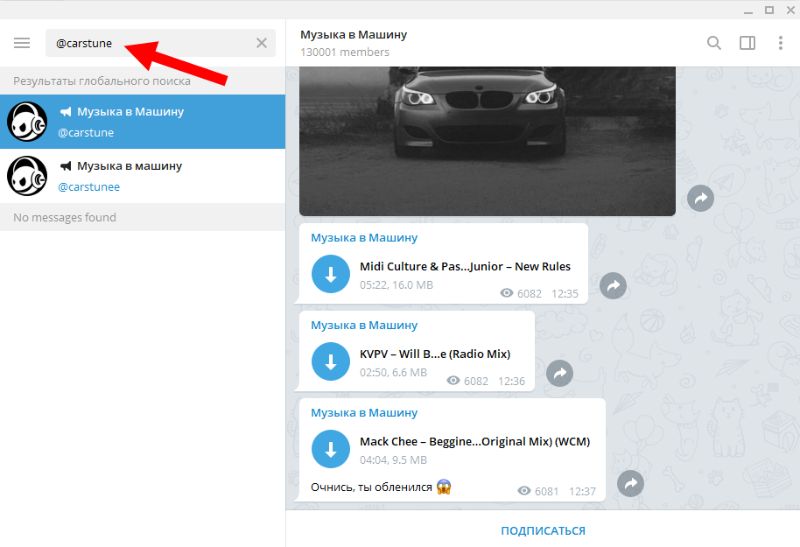Click the Midi Culture & Pas...Junior – New Rules title
Viewport: 800px width, 547px height.
[465, 266]
